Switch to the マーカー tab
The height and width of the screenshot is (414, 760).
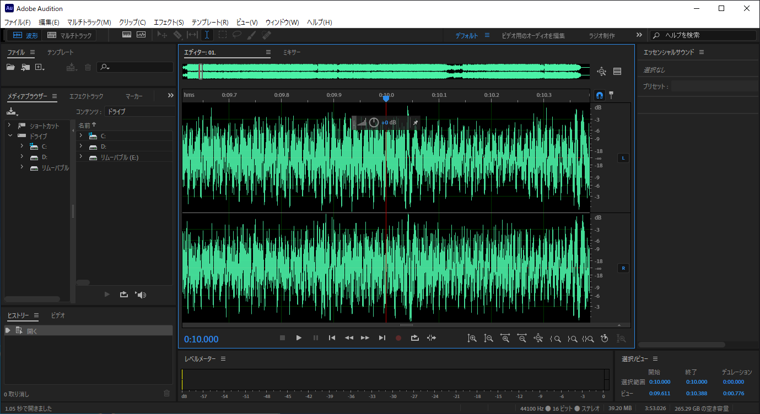tap(134, 96)
